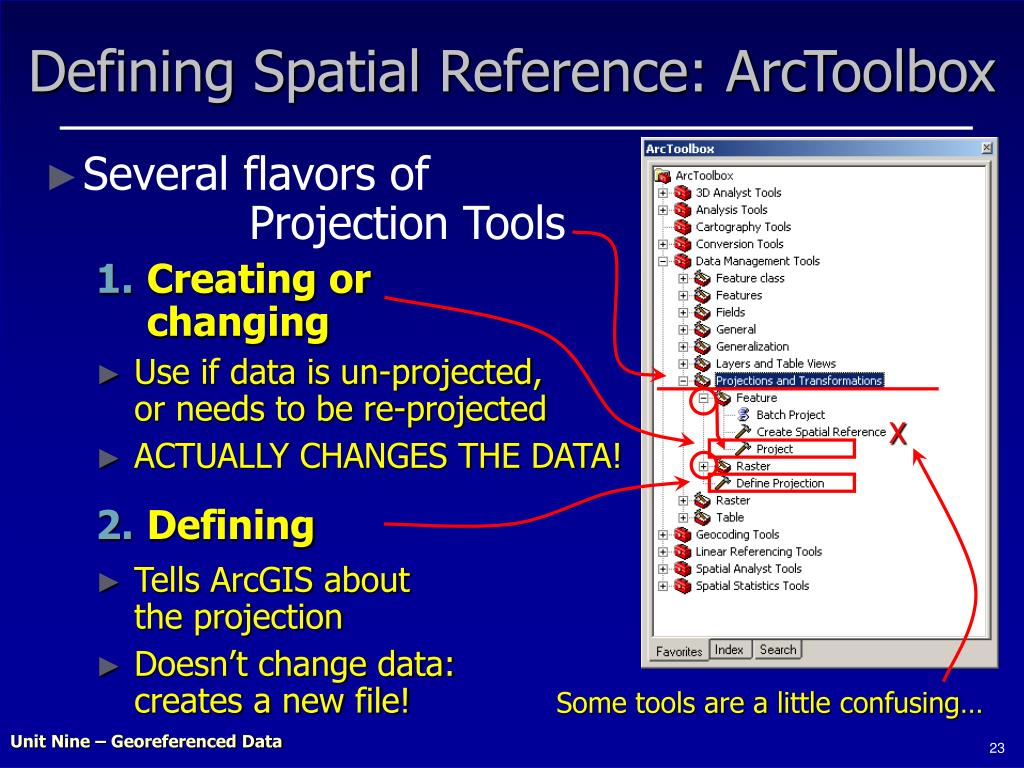Viewport: 1024px width, 768px height.
Task: Expand the Layers and Table Views node
Action: click(683, 363)
